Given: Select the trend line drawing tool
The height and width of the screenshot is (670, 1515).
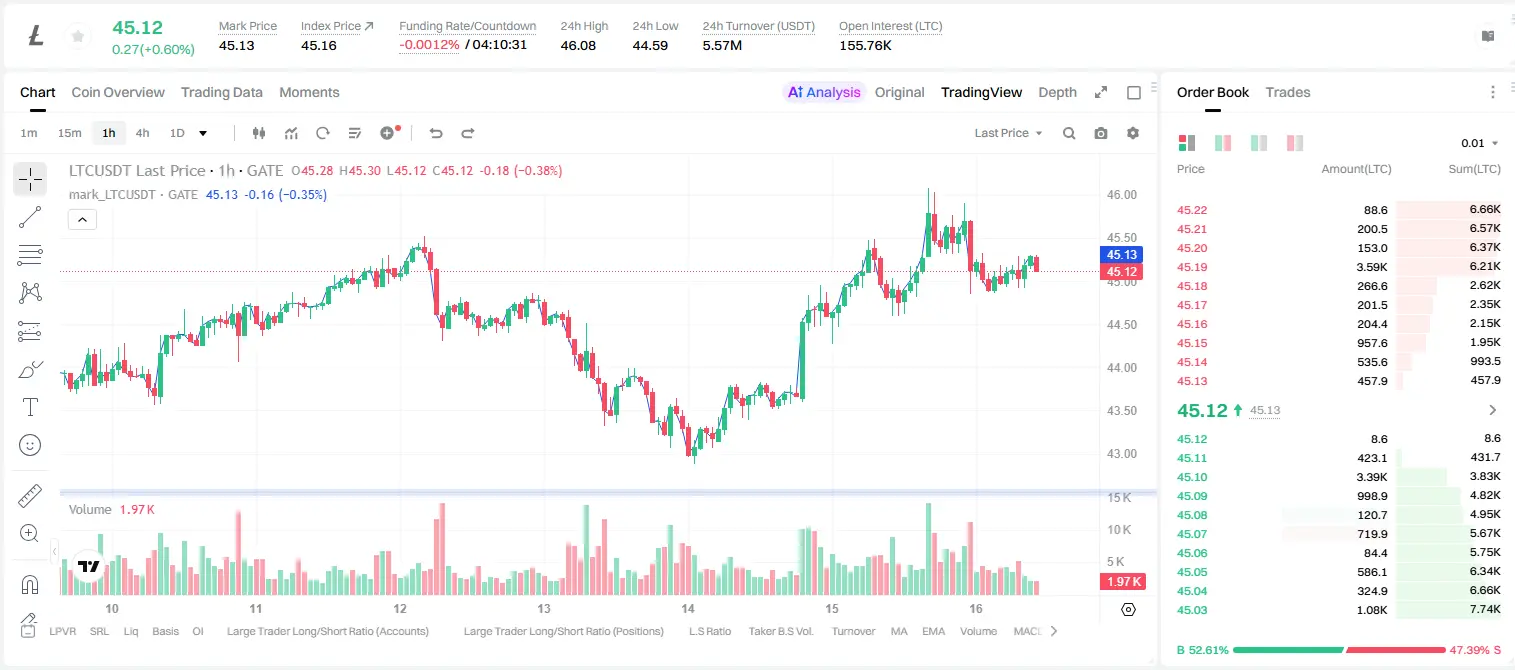Looking at the screenshot, I should [30, 217].
